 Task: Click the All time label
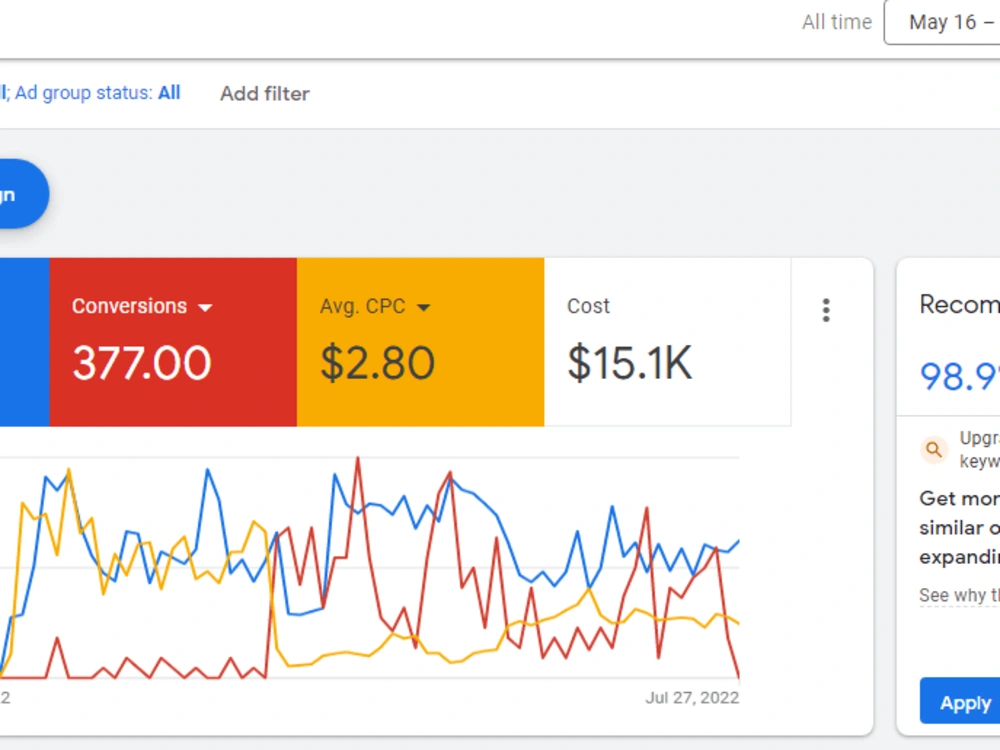(837, 22)
